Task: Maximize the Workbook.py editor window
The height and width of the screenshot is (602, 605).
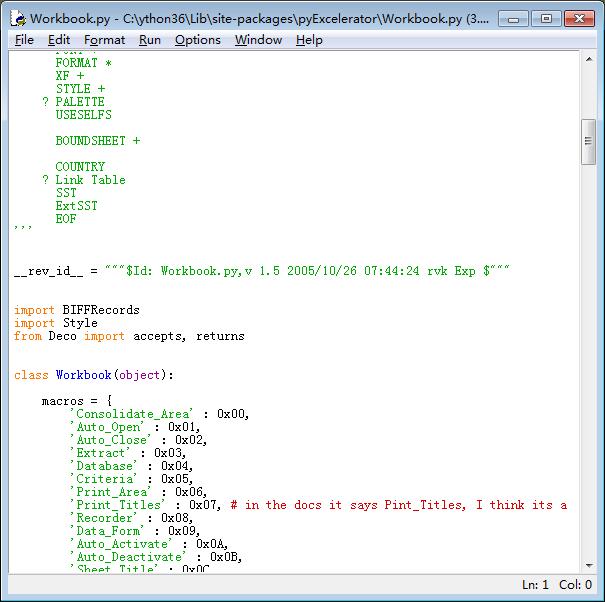Action: pyautogui.click(x=546, y=18)
